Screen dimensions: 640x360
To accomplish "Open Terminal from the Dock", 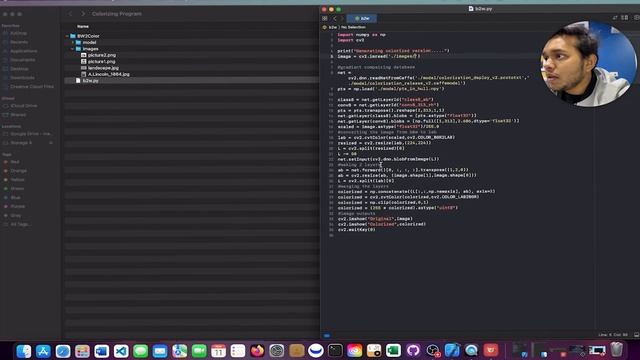I will [335, 351].
